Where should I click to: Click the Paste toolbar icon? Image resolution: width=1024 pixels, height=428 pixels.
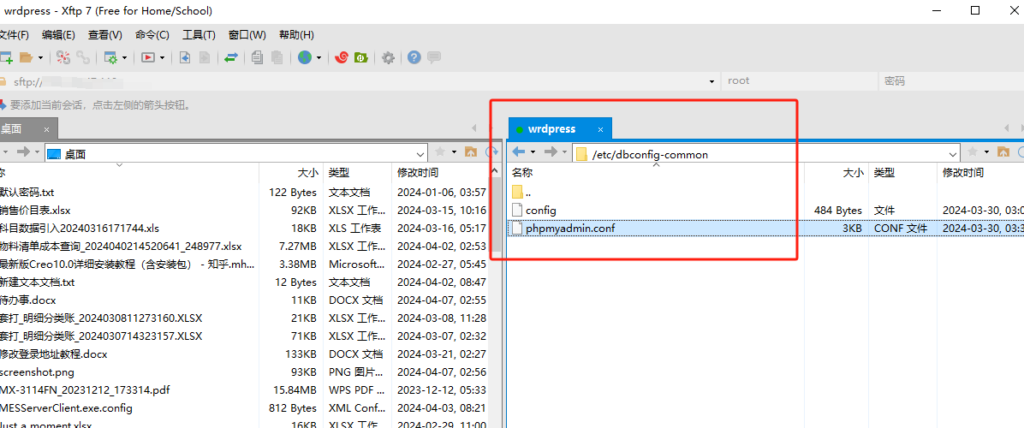277,58
